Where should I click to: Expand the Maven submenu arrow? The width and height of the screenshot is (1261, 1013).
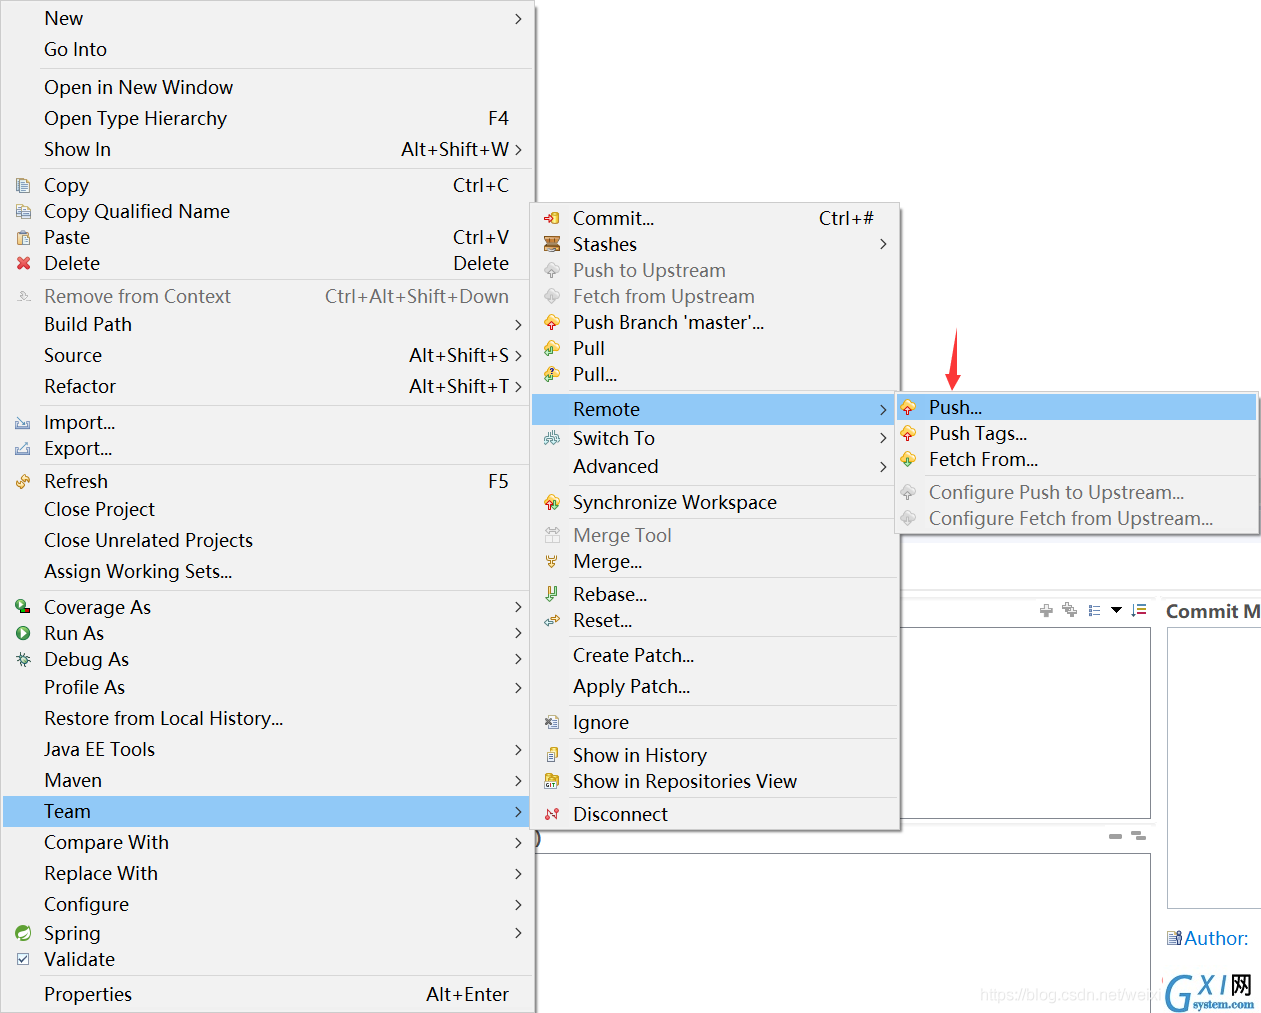pos(518,780)
